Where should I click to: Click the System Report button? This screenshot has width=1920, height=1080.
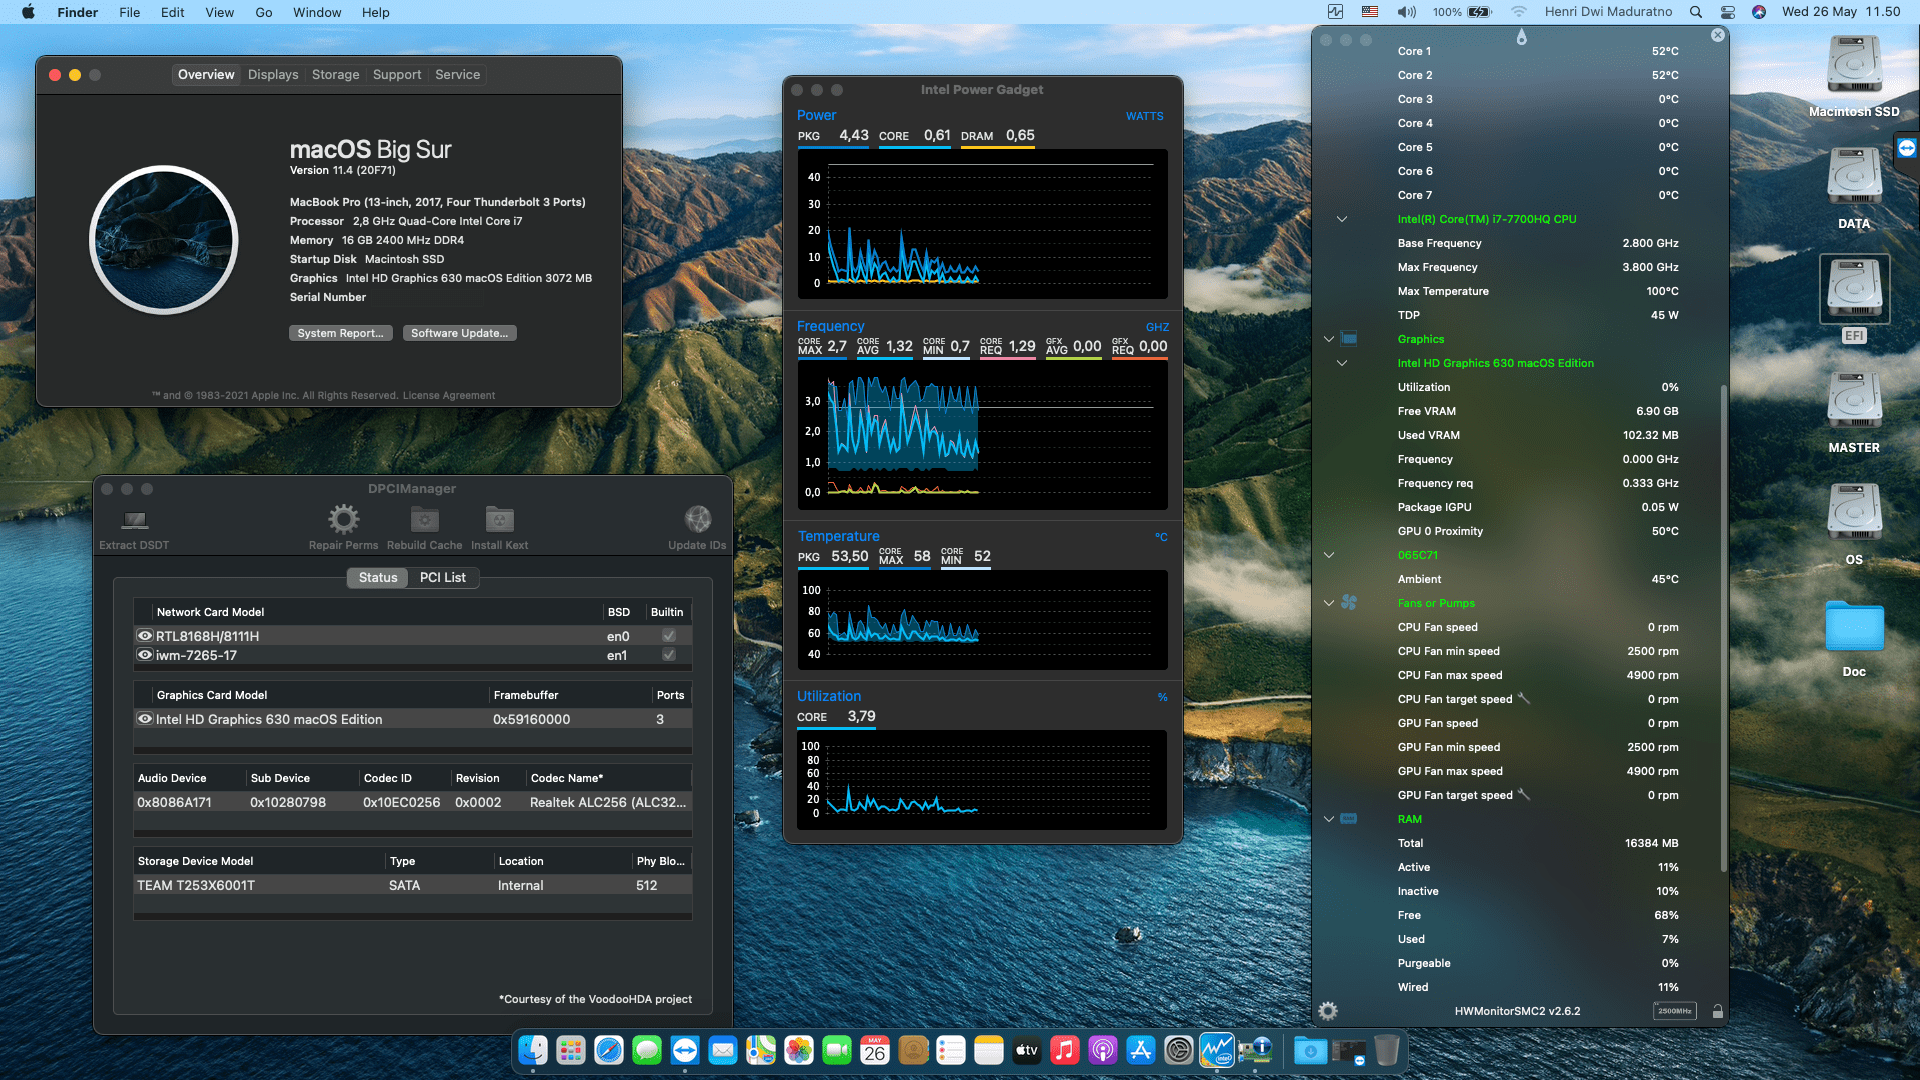(340, 333)
